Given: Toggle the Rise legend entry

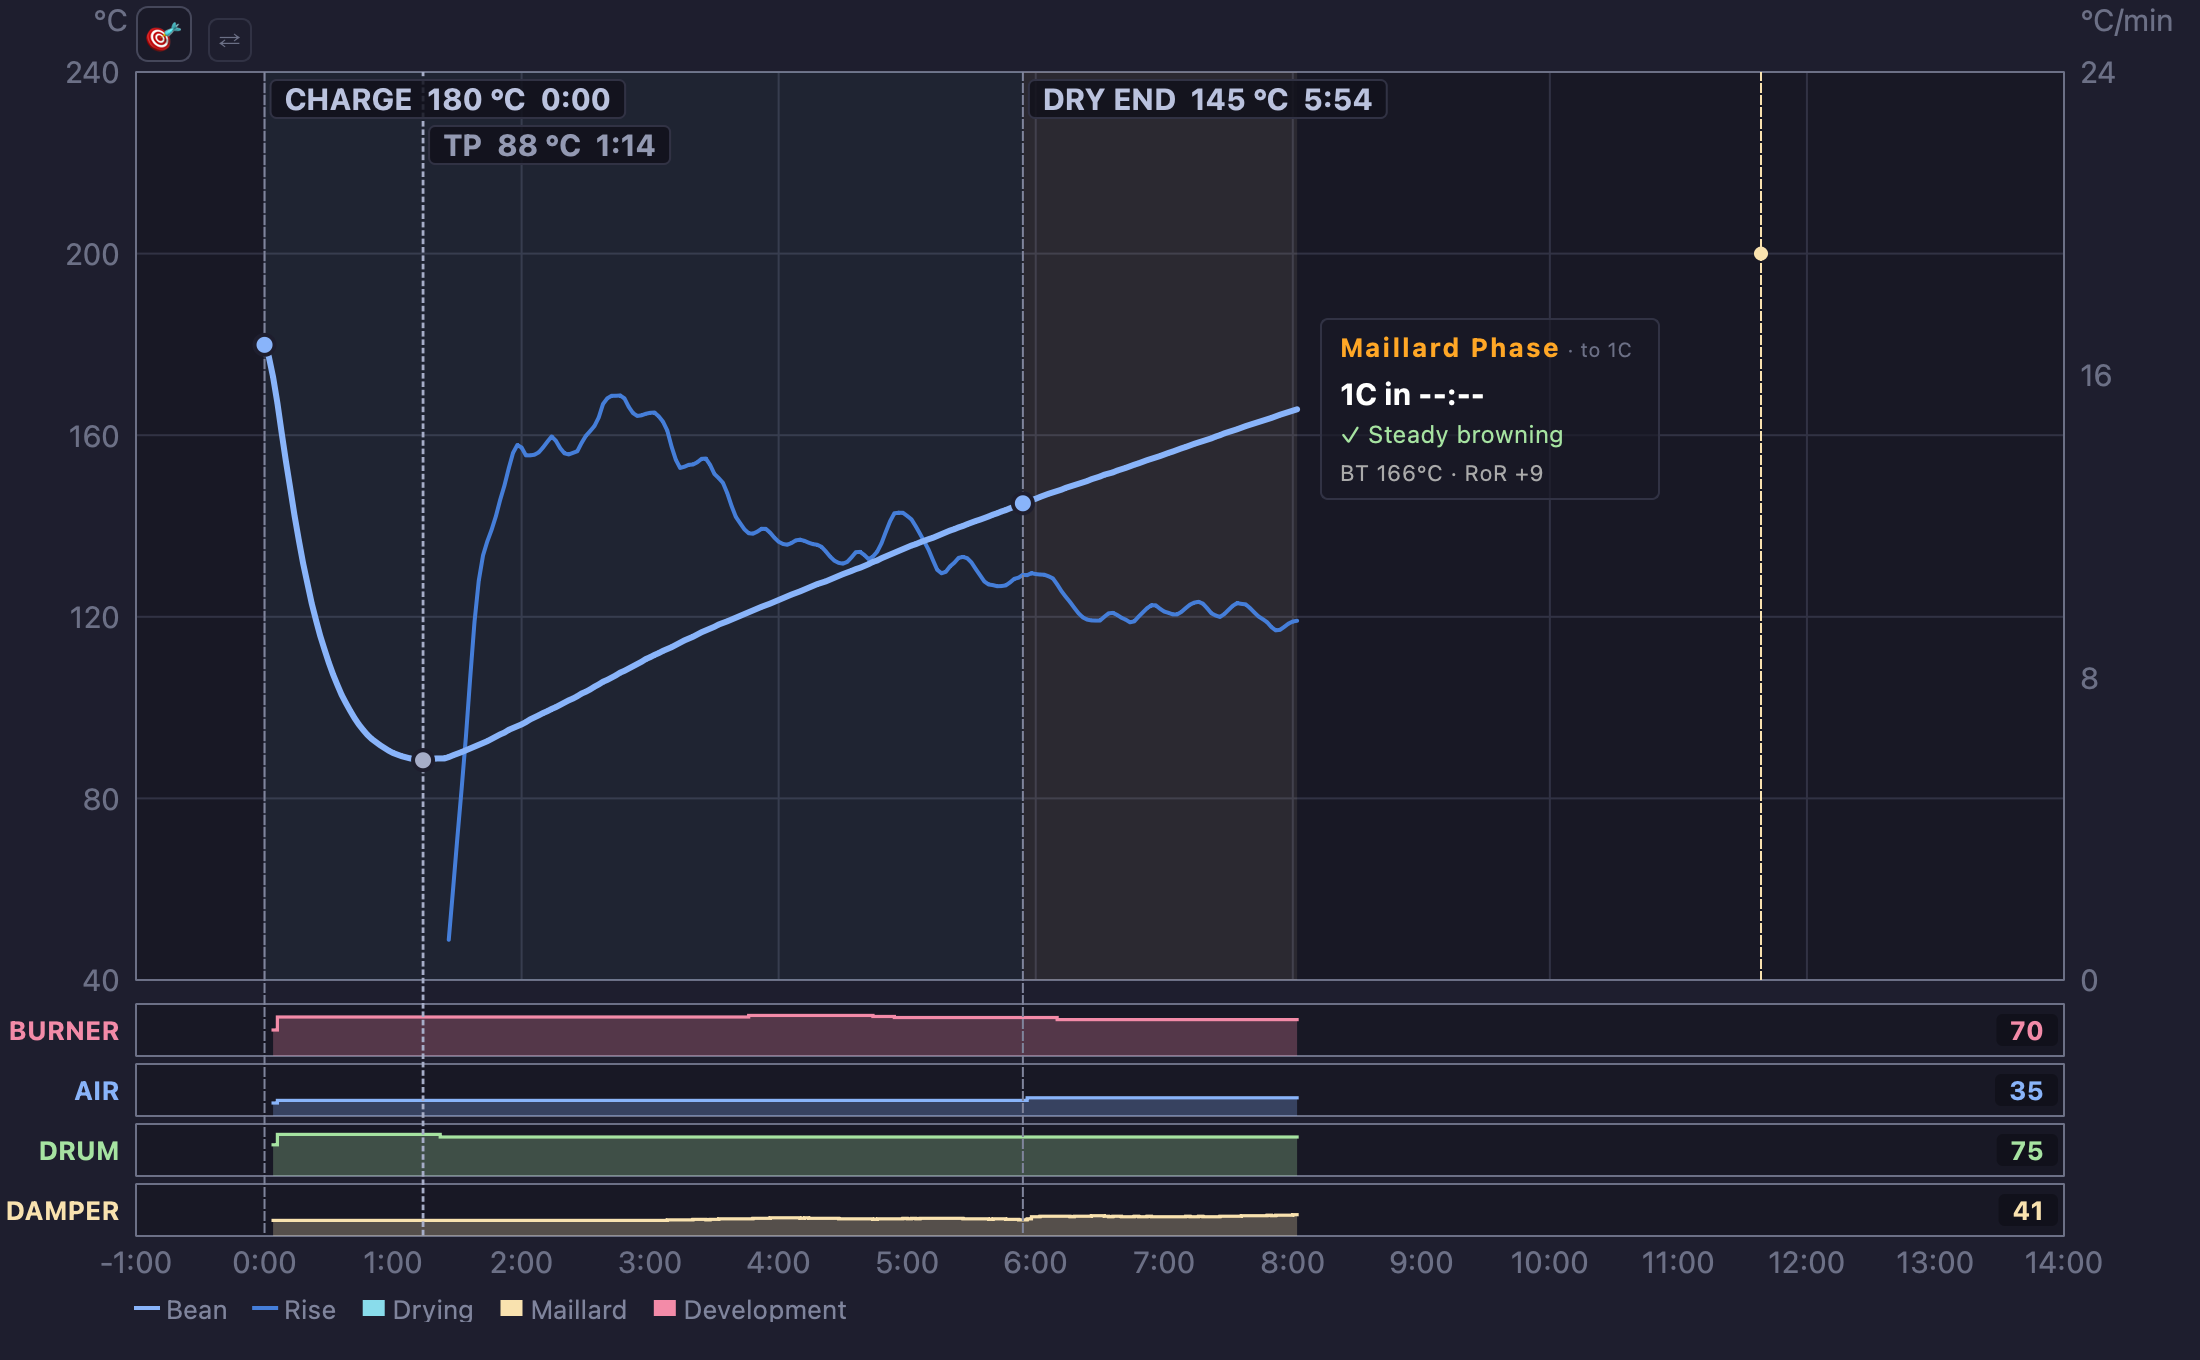Looking at the screenshot, I should [294, 1310].
